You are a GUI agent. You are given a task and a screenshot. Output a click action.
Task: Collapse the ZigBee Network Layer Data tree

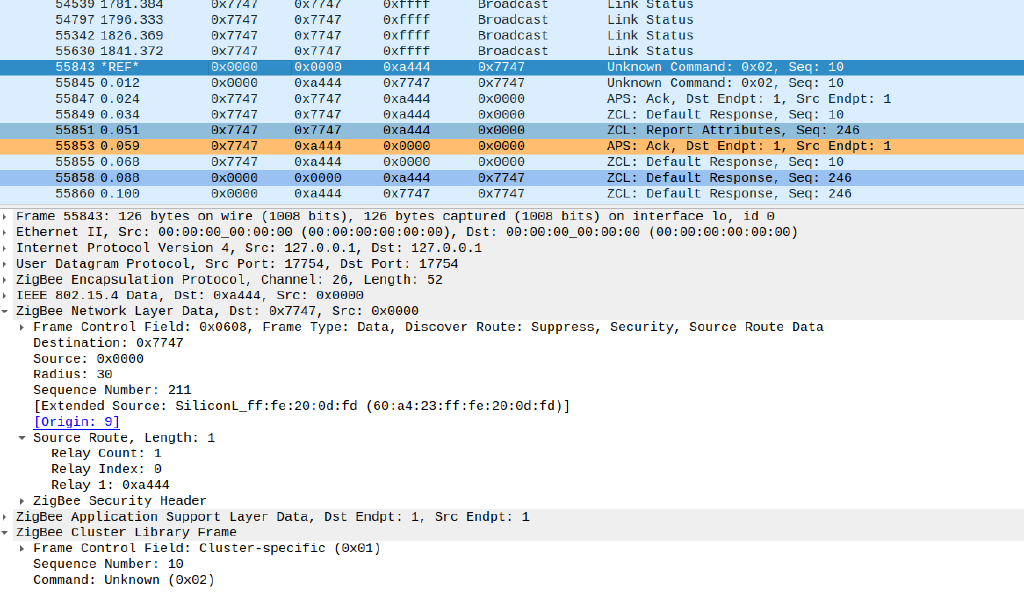pyautogui.click(x=7, y=311)
